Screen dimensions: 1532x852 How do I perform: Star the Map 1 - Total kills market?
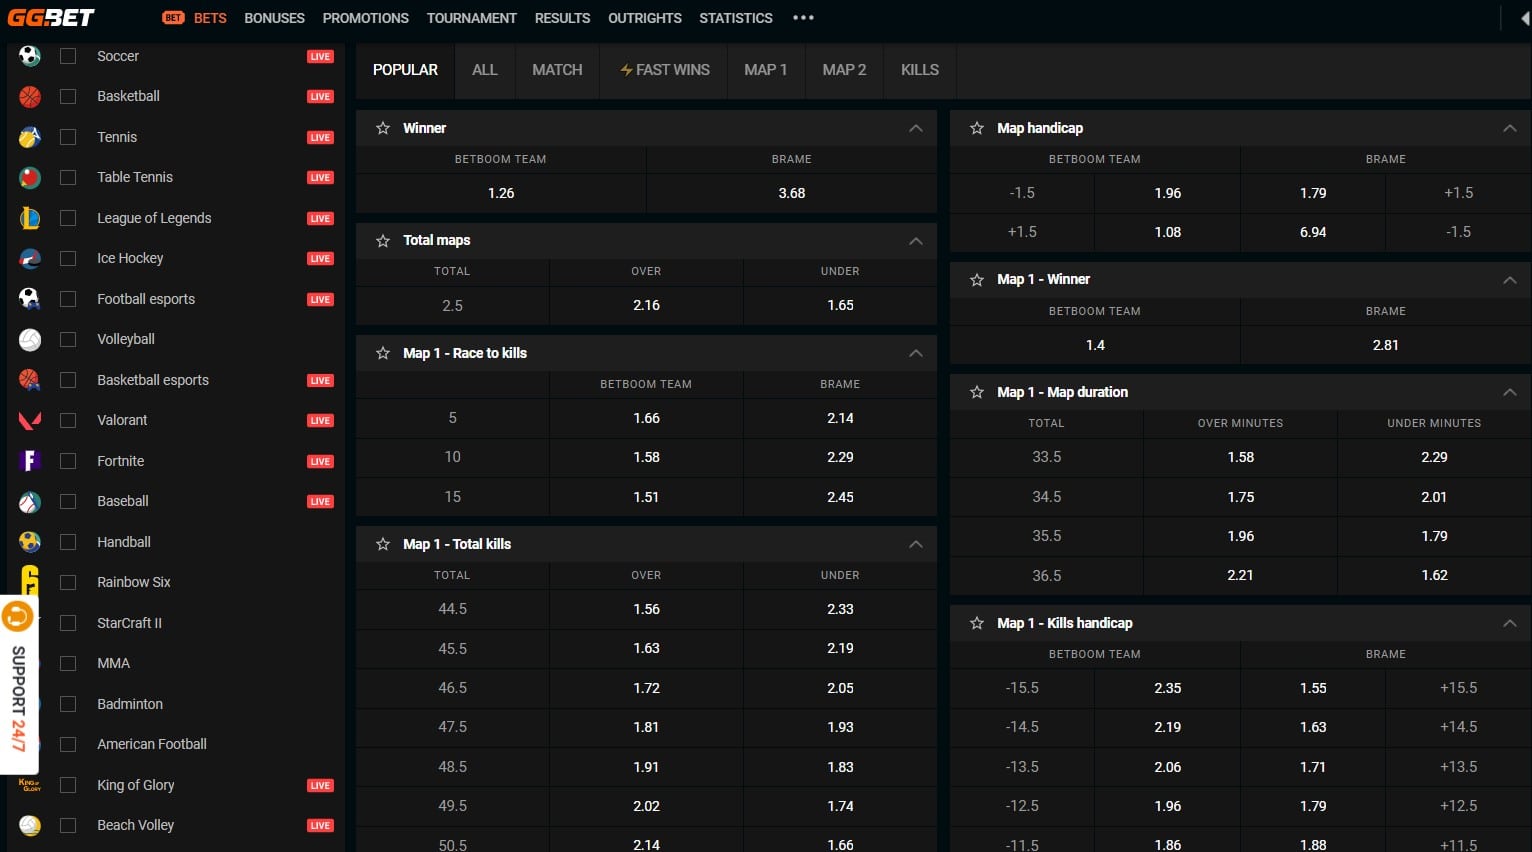[383, 544]
